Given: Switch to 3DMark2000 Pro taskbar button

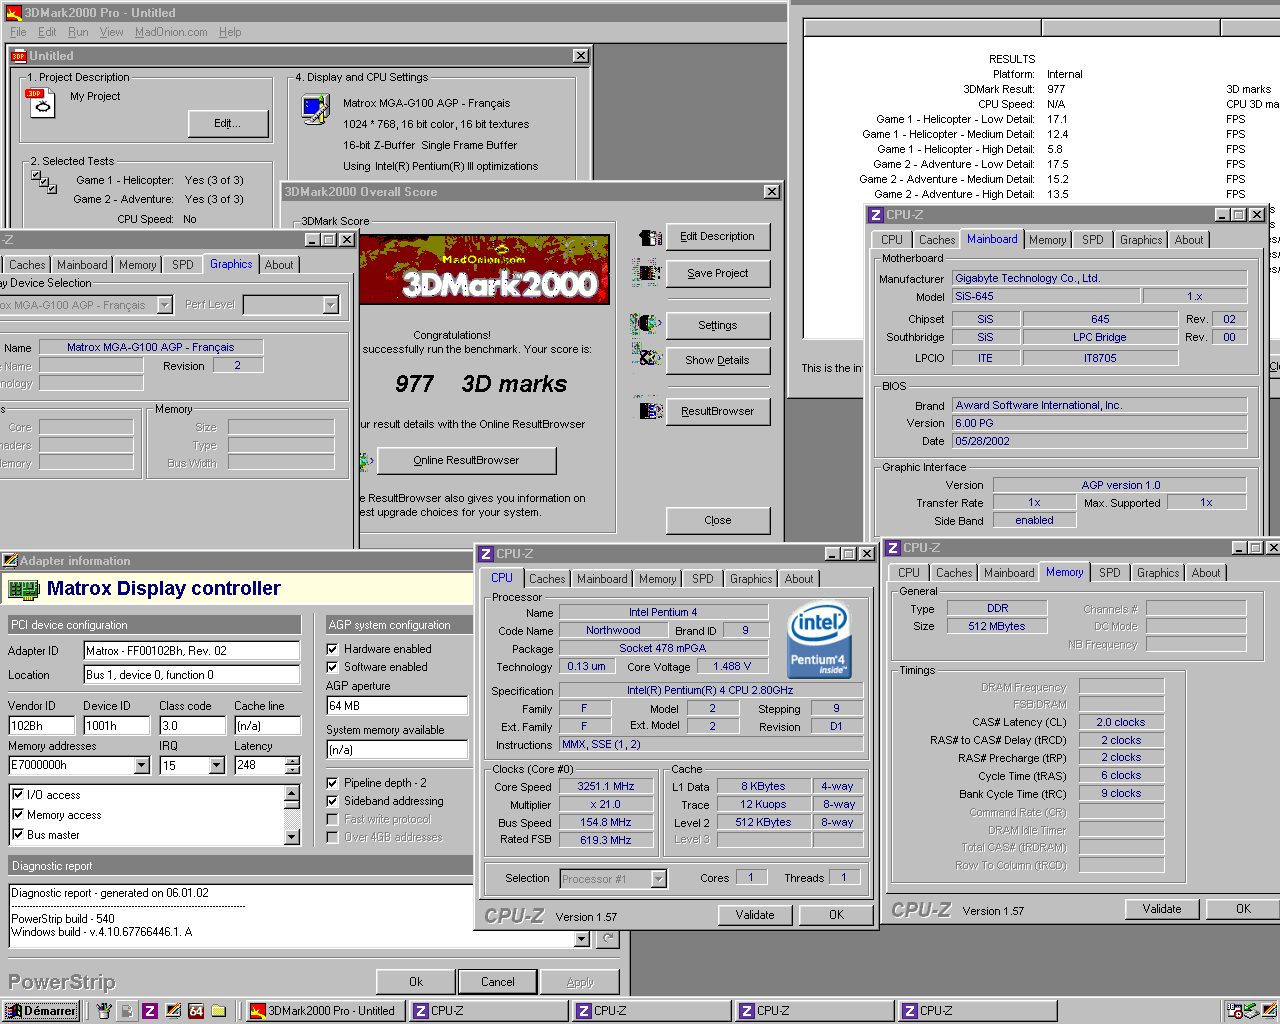Looking at the screenshot, I should pyautogui.click(x=326, y=1011).
